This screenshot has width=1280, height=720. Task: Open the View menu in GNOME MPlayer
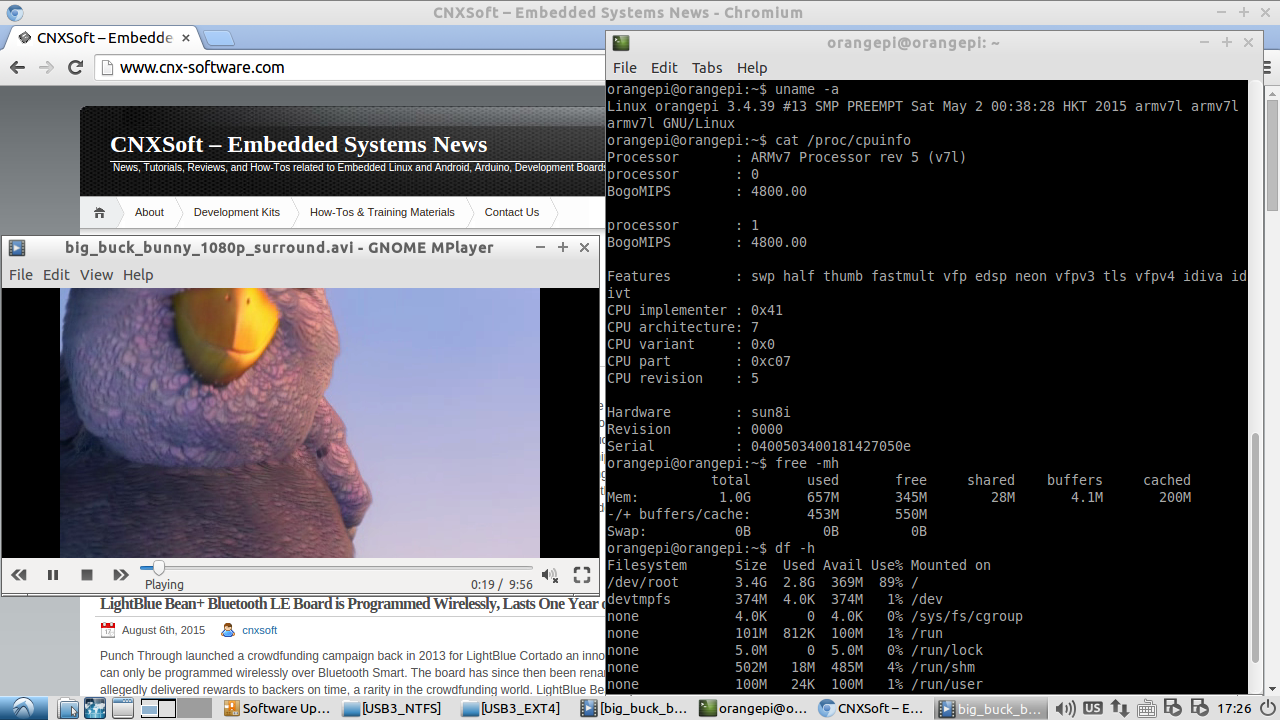point(96,275)
